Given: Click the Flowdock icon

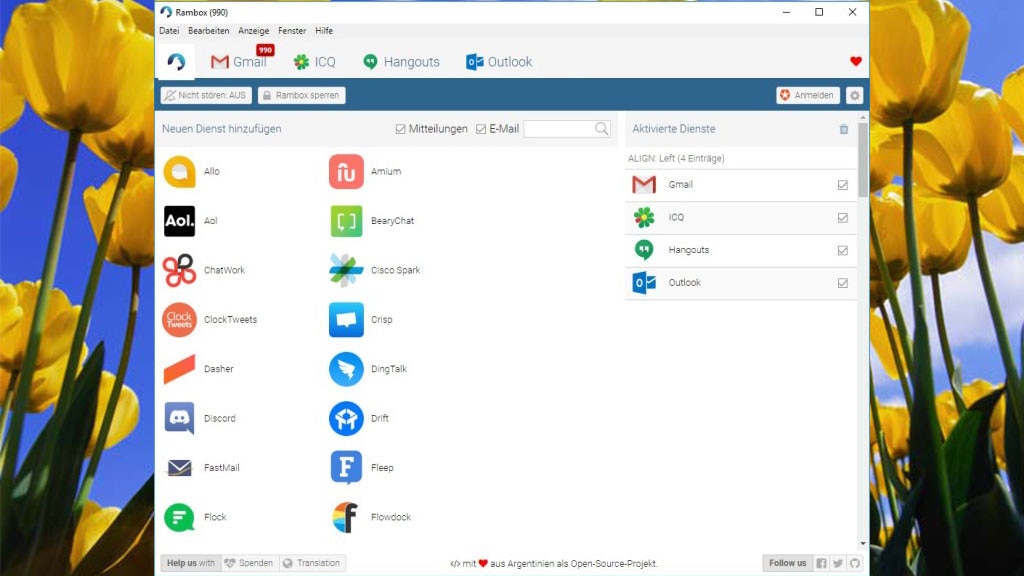Looking at the screenshot, I should coord(346,517).
